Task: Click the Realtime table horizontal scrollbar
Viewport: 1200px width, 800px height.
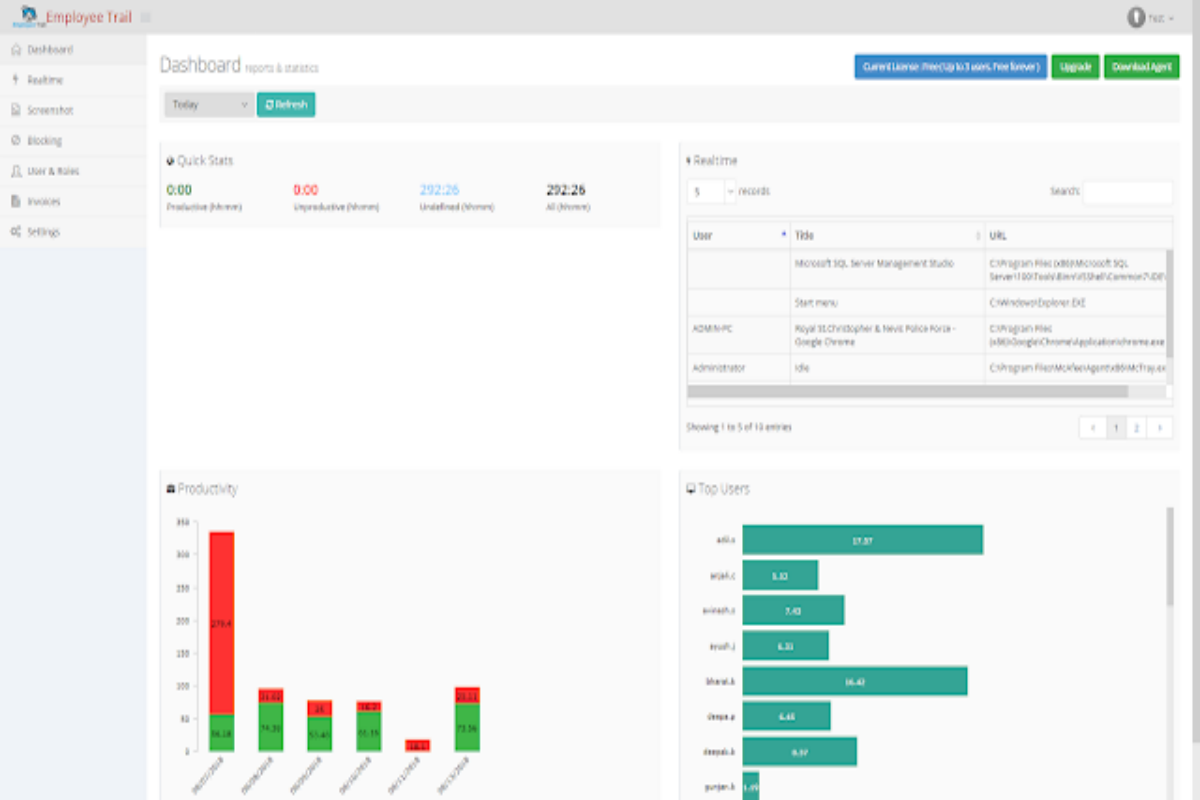Action: tap(920, 392)
